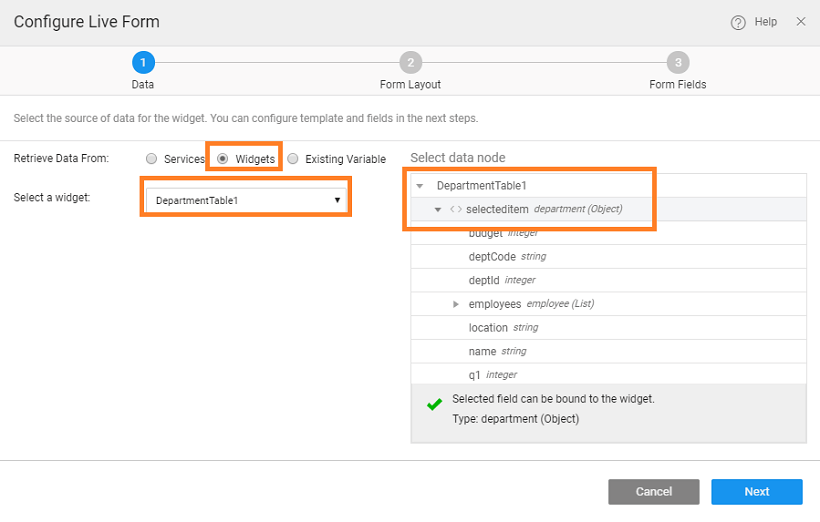Viewport: 820px width, 522px height.
Task: Click the green checkmark validation icon
Action: pyautogui.click(x=434, y=405)
